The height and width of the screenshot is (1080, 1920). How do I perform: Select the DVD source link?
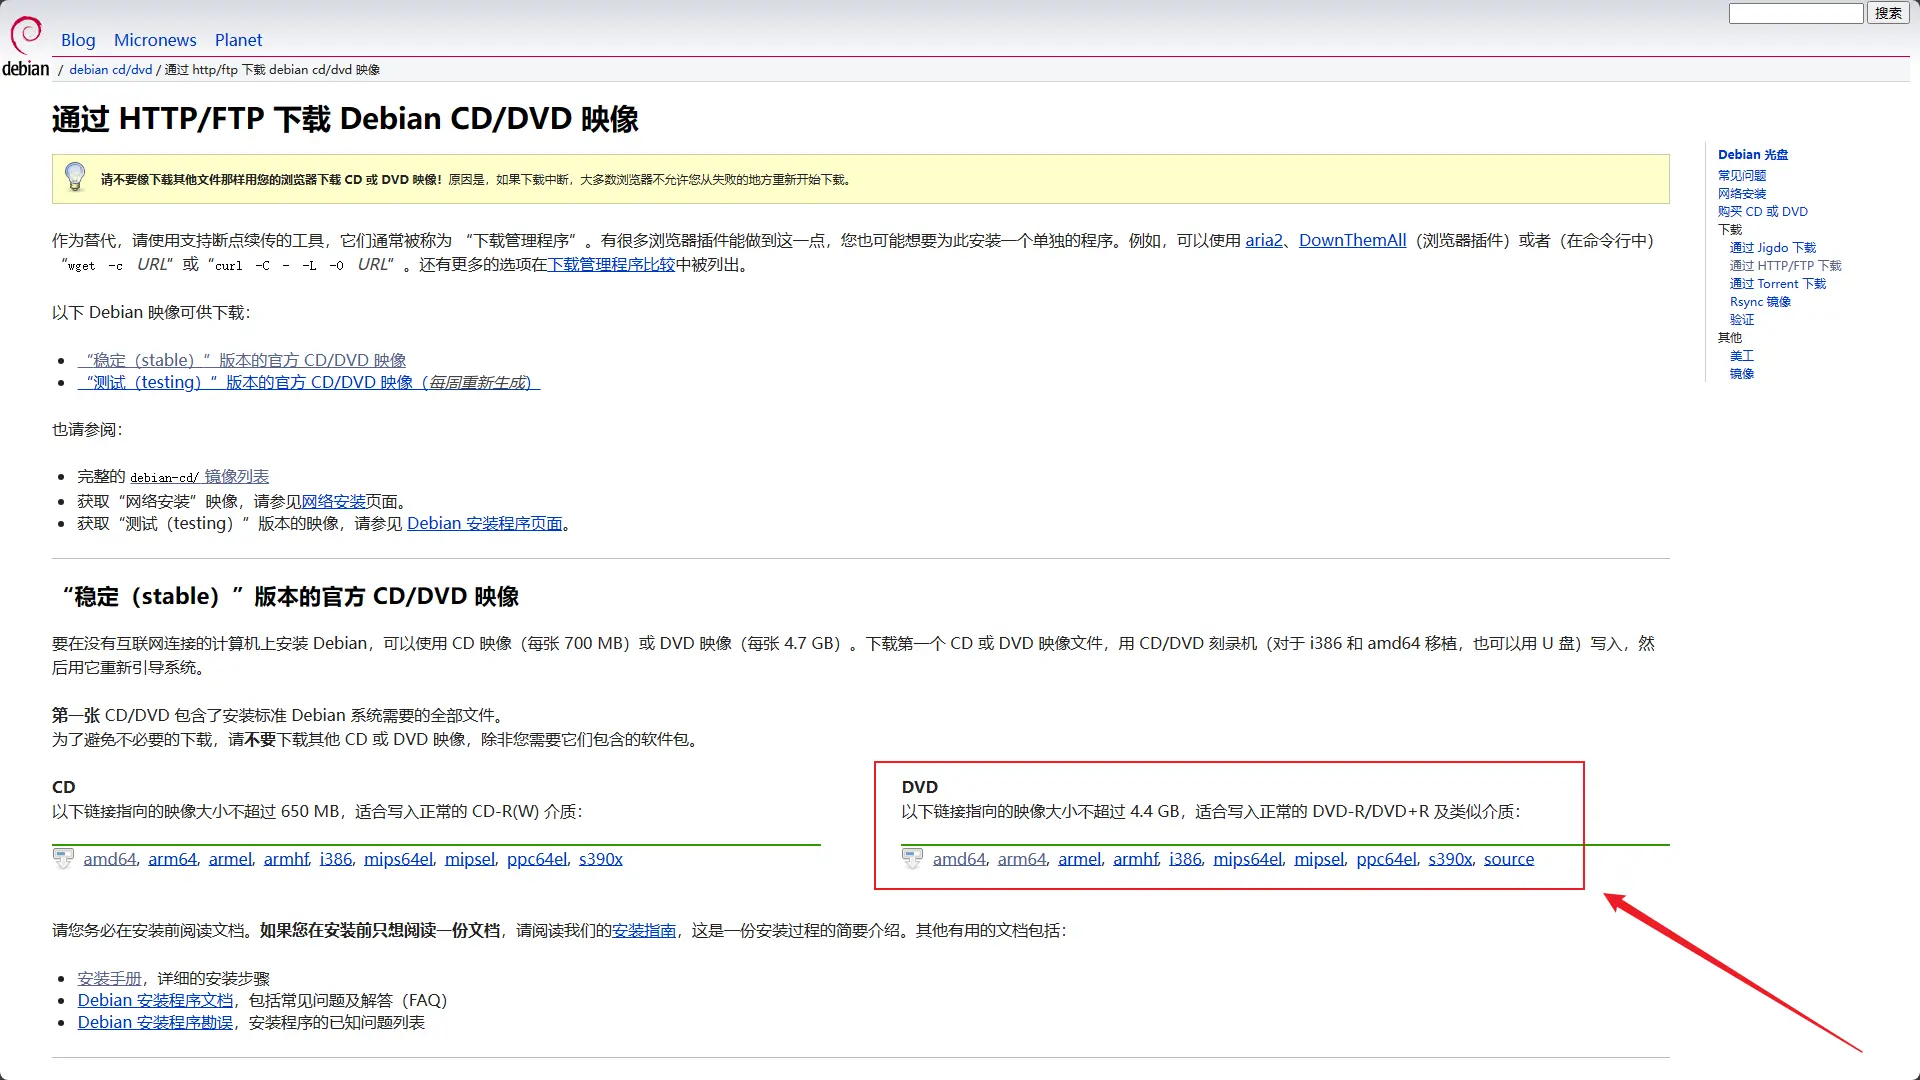tap(1509, 859)
